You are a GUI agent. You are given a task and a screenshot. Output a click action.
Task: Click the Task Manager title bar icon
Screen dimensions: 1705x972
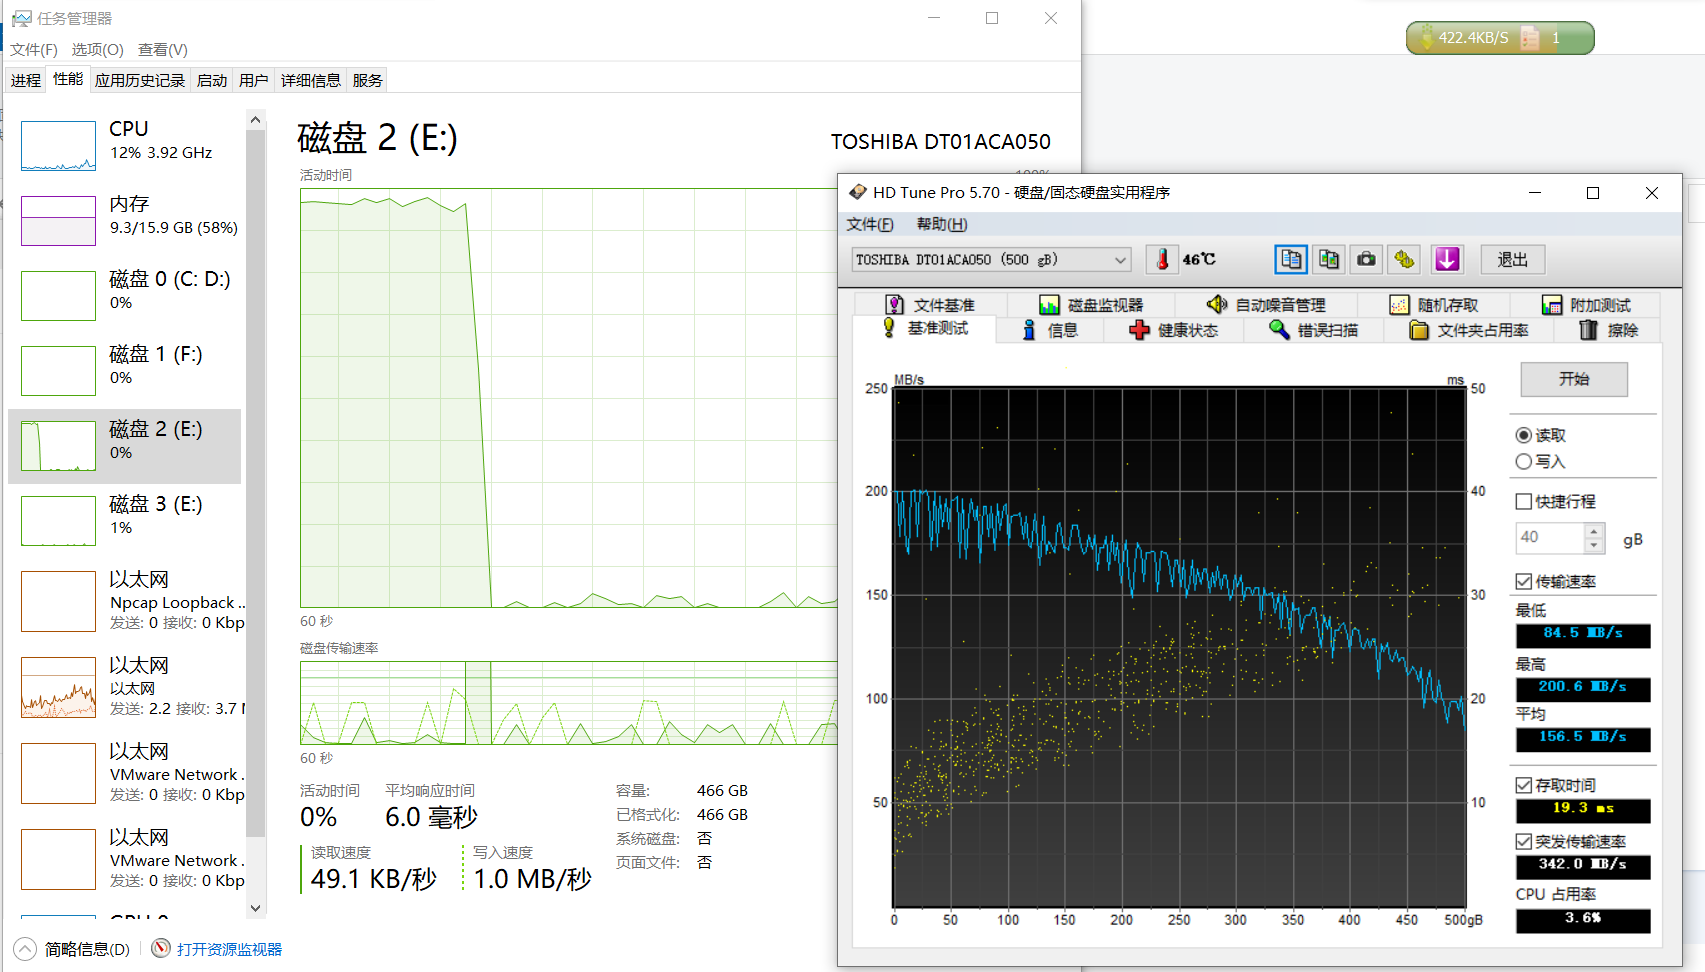click(20, 18)
